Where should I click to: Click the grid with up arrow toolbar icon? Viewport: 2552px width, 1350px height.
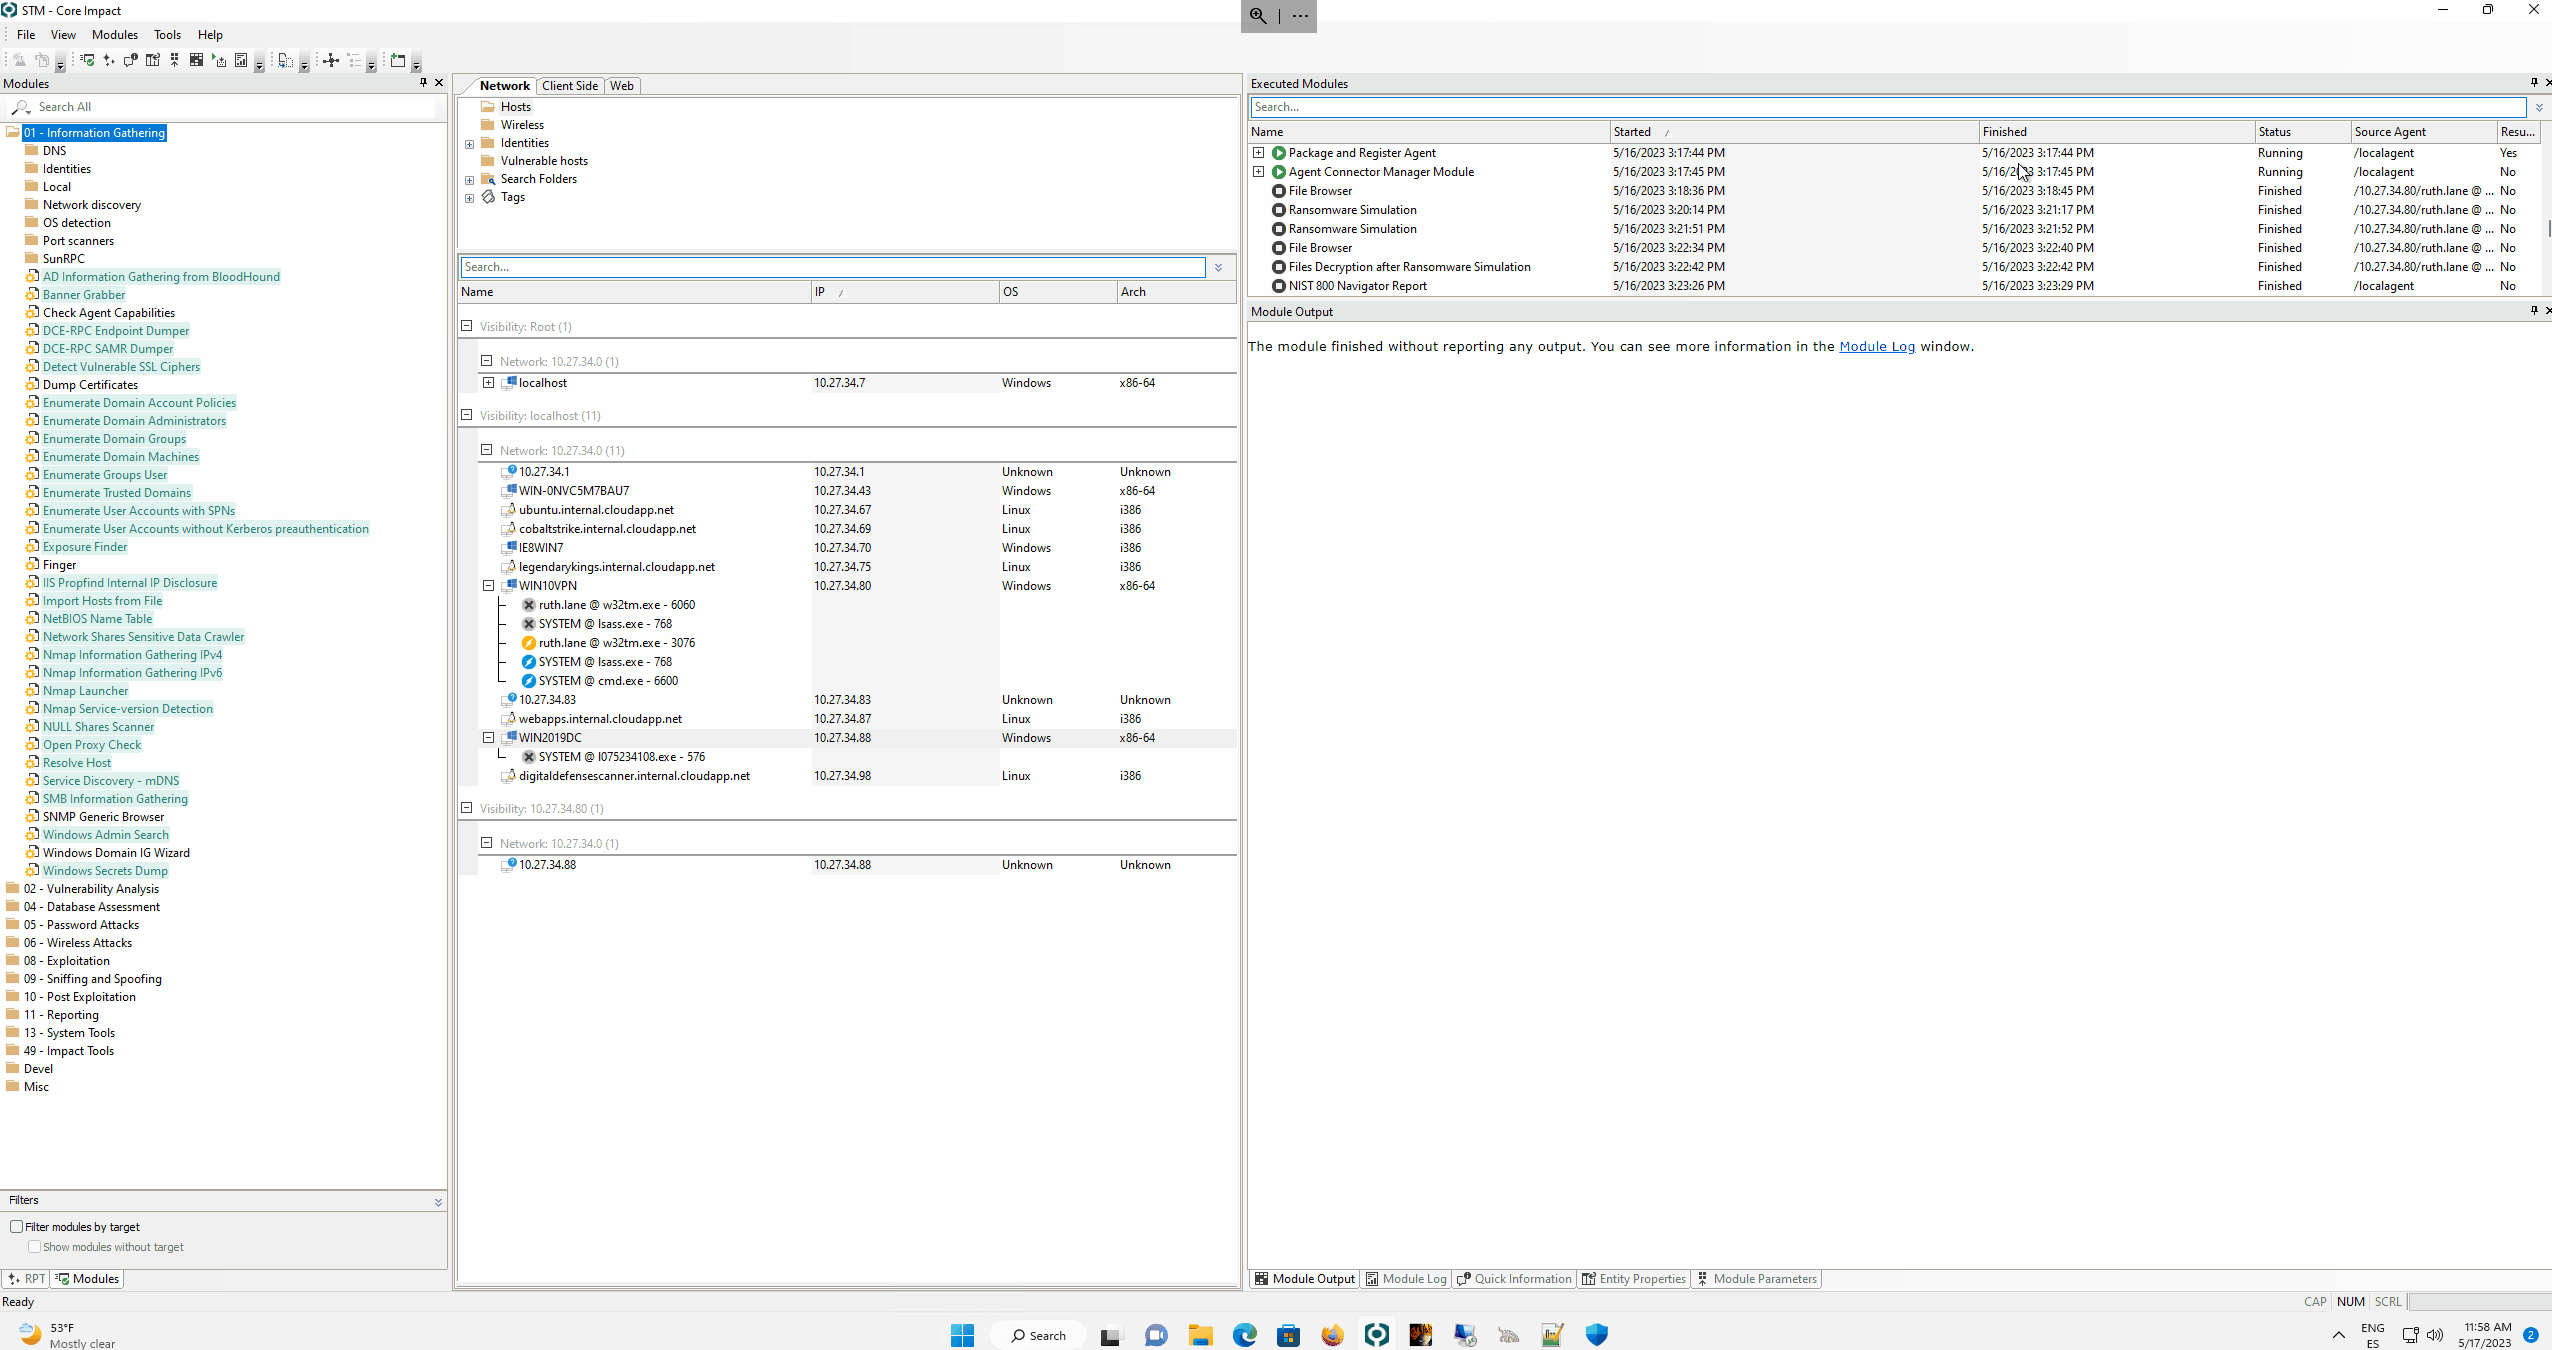coord(174,60)
